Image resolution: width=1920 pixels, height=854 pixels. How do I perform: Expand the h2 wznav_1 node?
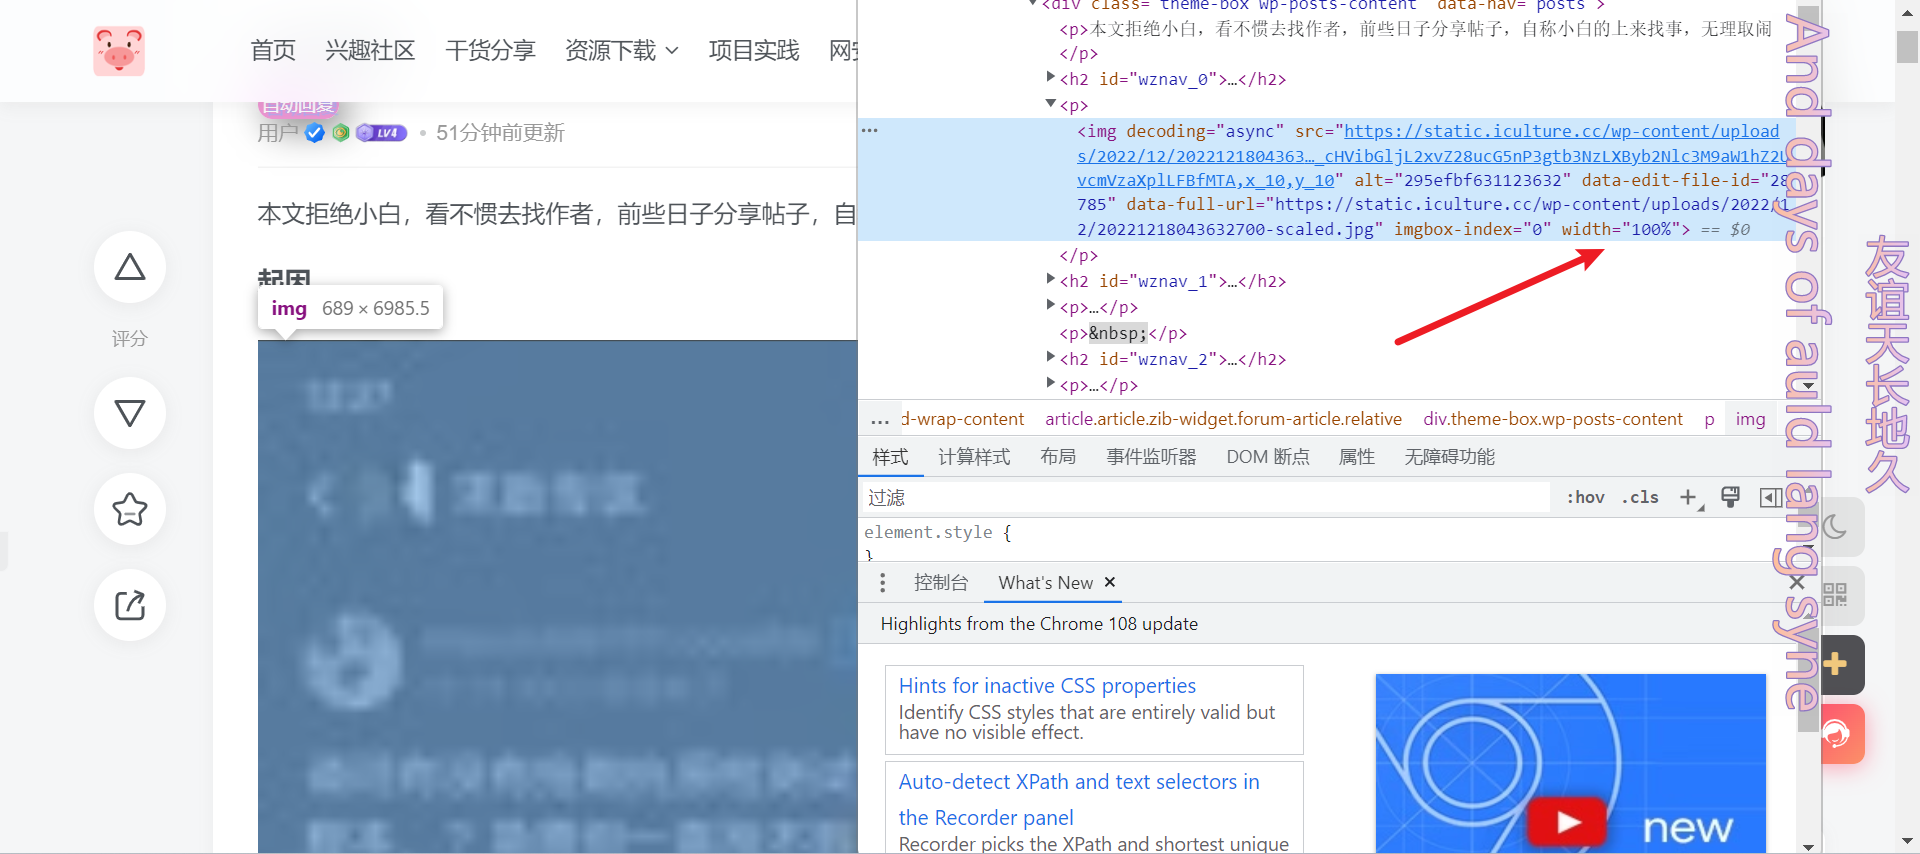pos(1050,279)
